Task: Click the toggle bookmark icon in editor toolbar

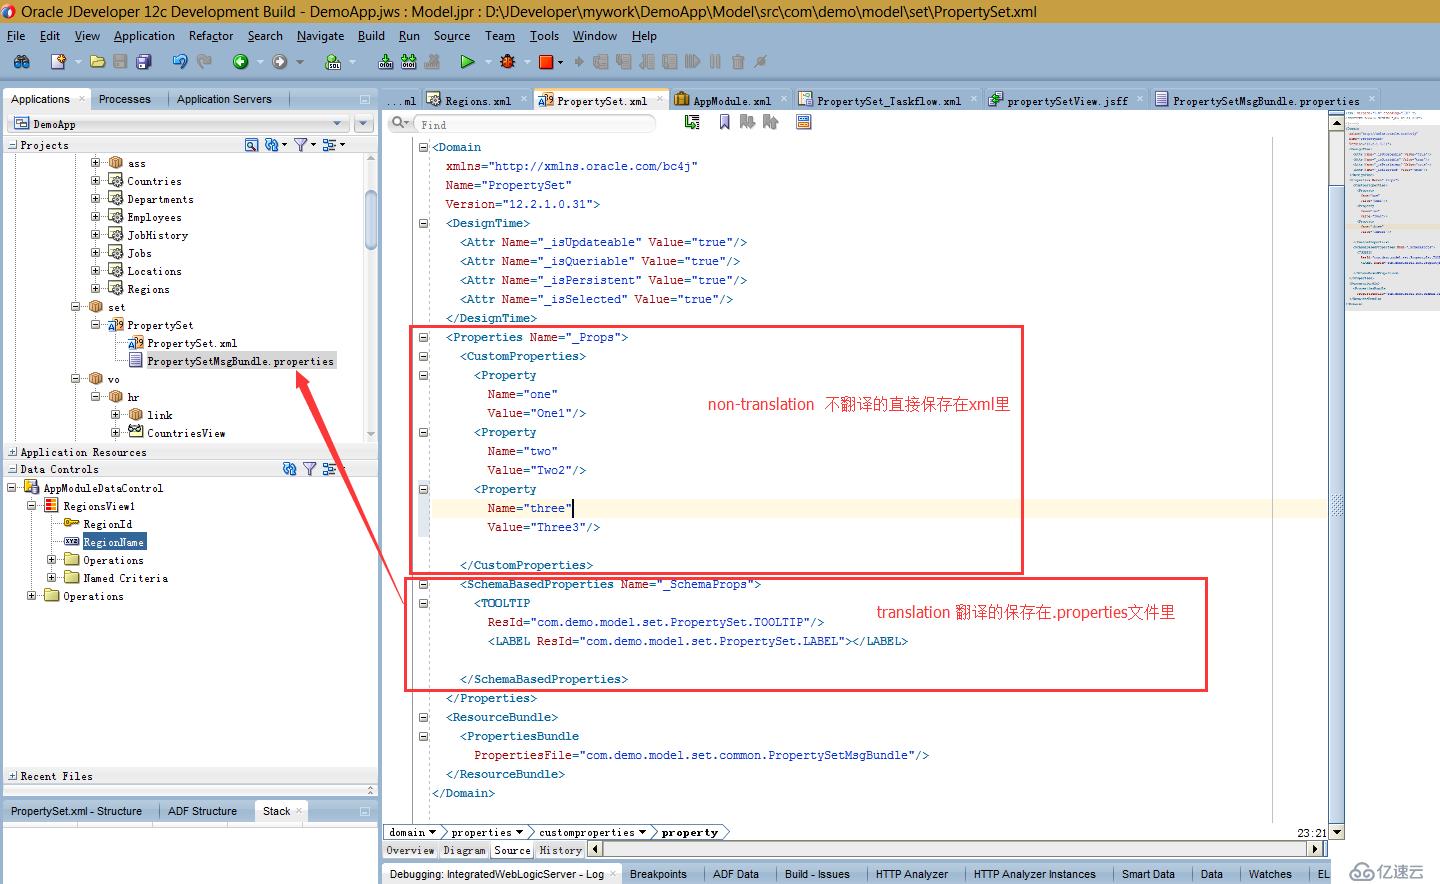Action: pos(724,122)
